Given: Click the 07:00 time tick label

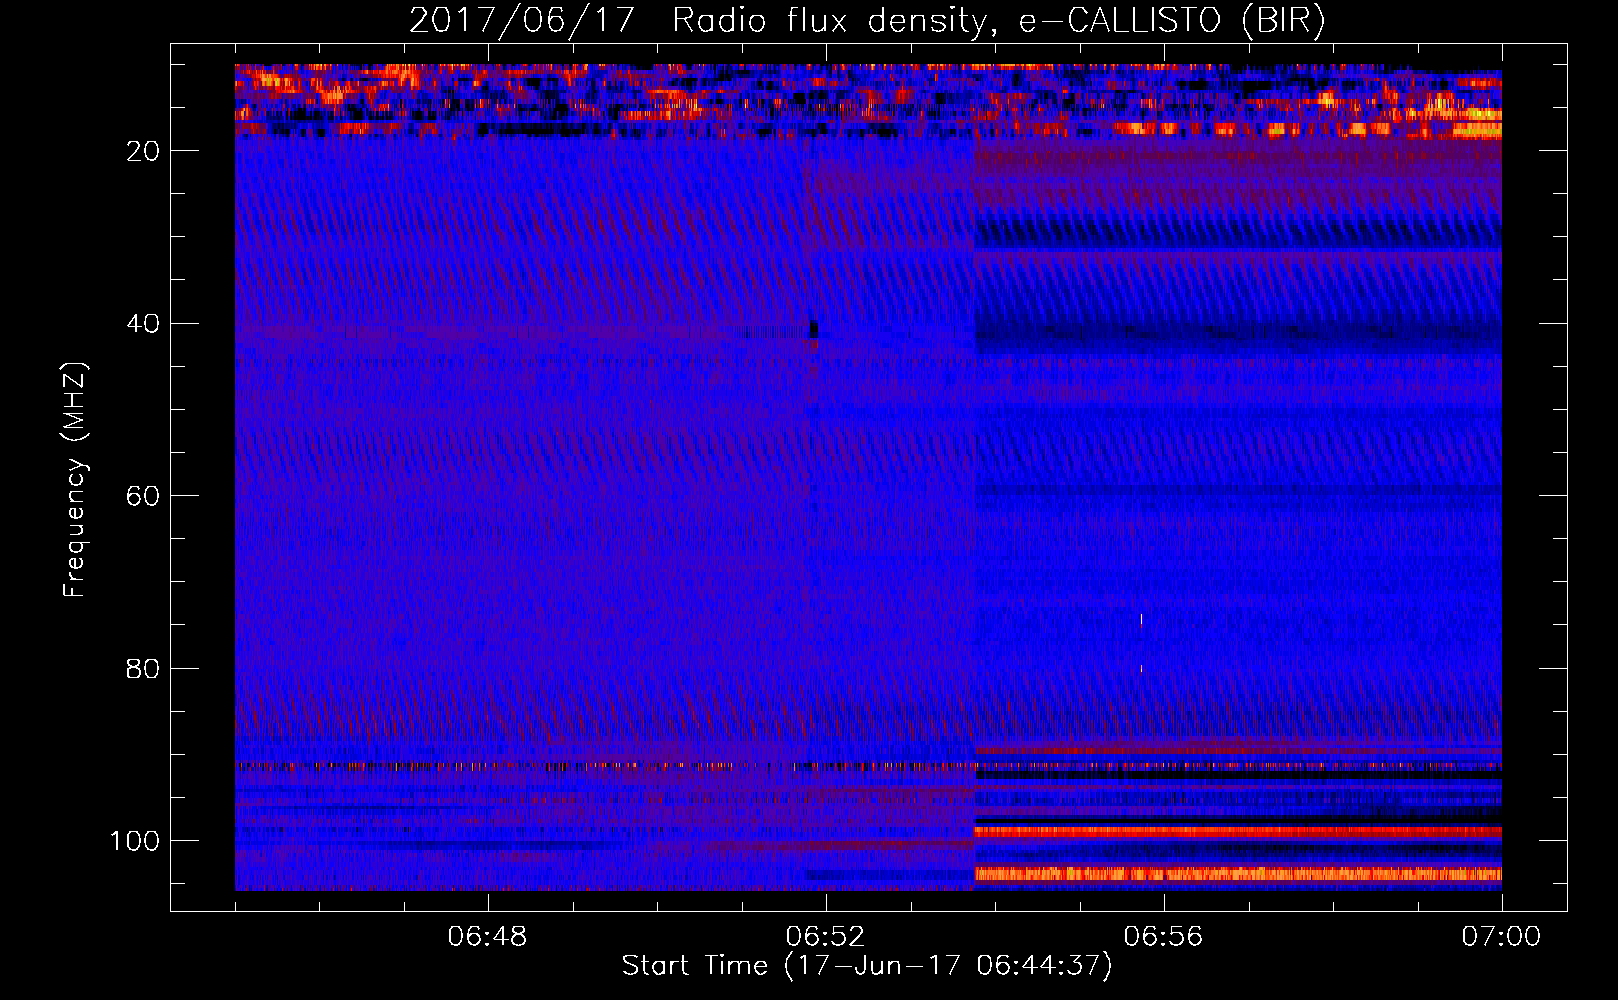Looking at the screenshot, I should point(1501,937).
